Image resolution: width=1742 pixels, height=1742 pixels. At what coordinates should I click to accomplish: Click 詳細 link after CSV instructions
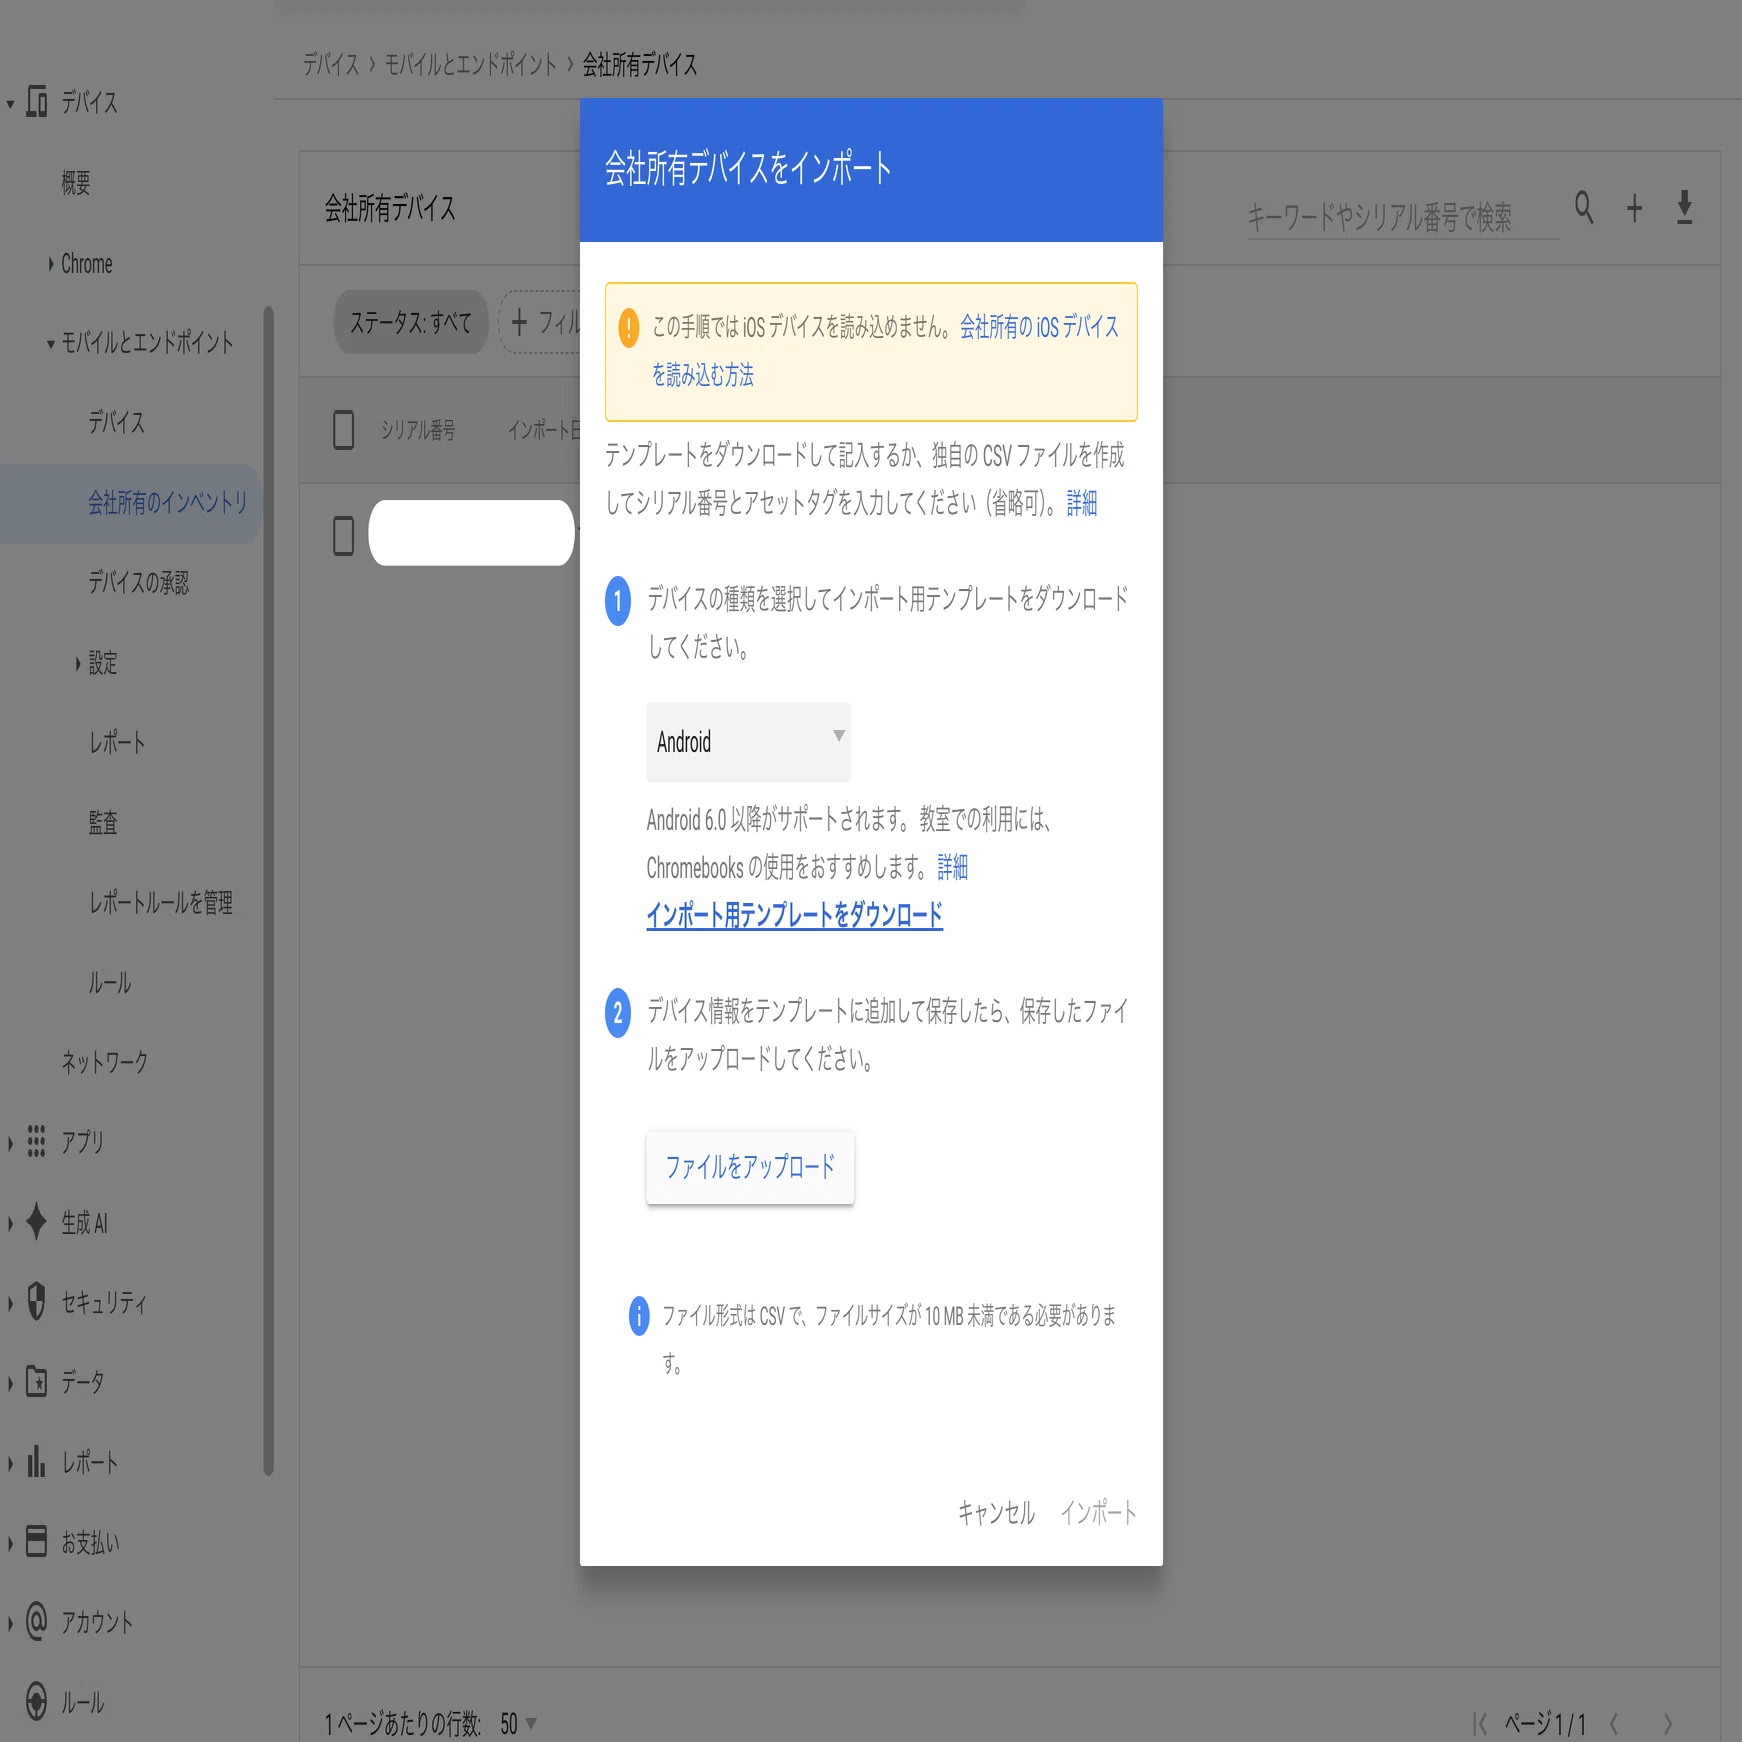click(1081, 503)
